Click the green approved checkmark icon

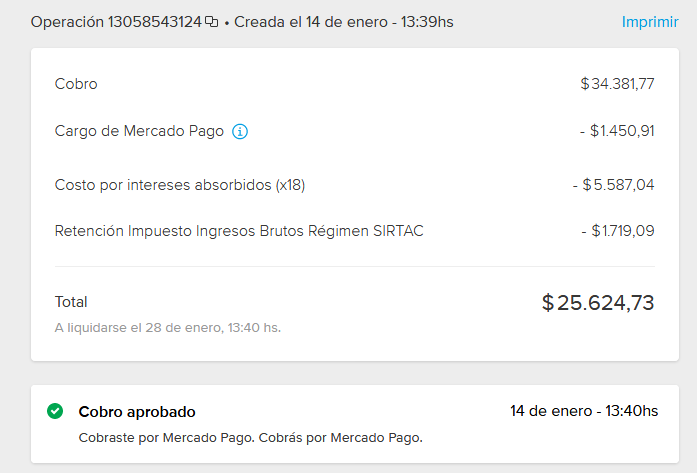coord(55,411)
